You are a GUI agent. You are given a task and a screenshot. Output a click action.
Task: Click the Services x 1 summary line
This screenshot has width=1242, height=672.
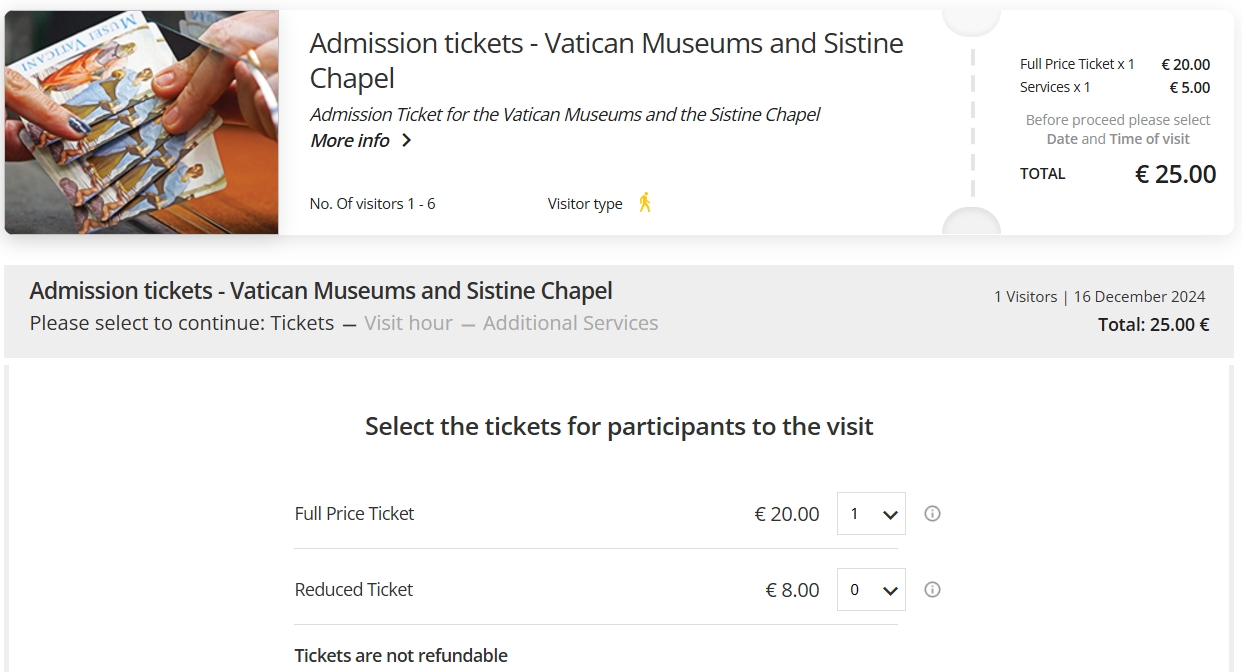click(x=1115, y=87)
